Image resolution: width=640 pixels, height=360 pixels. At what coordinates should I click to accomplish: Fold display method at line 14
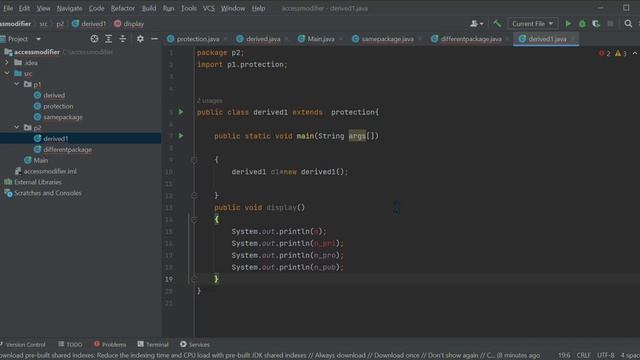click(194, 220)
